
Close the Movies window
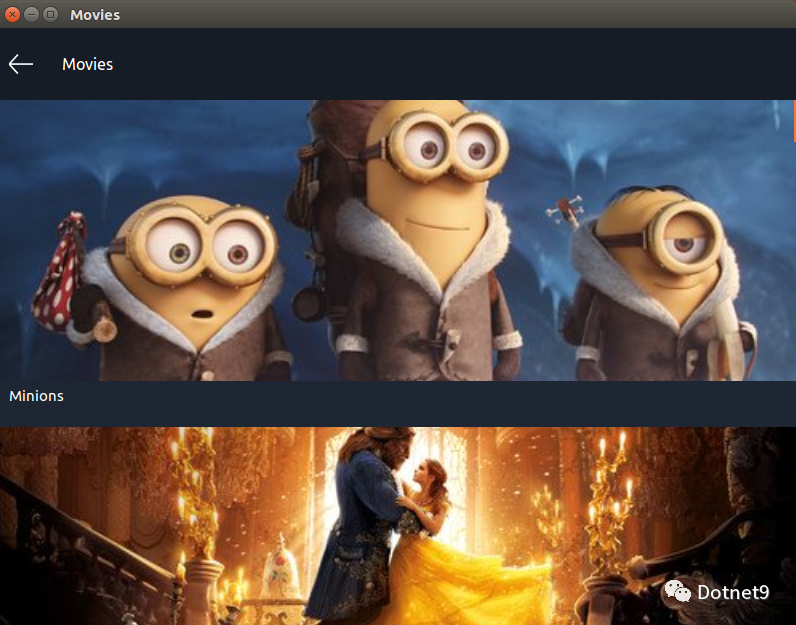(12, 14)
